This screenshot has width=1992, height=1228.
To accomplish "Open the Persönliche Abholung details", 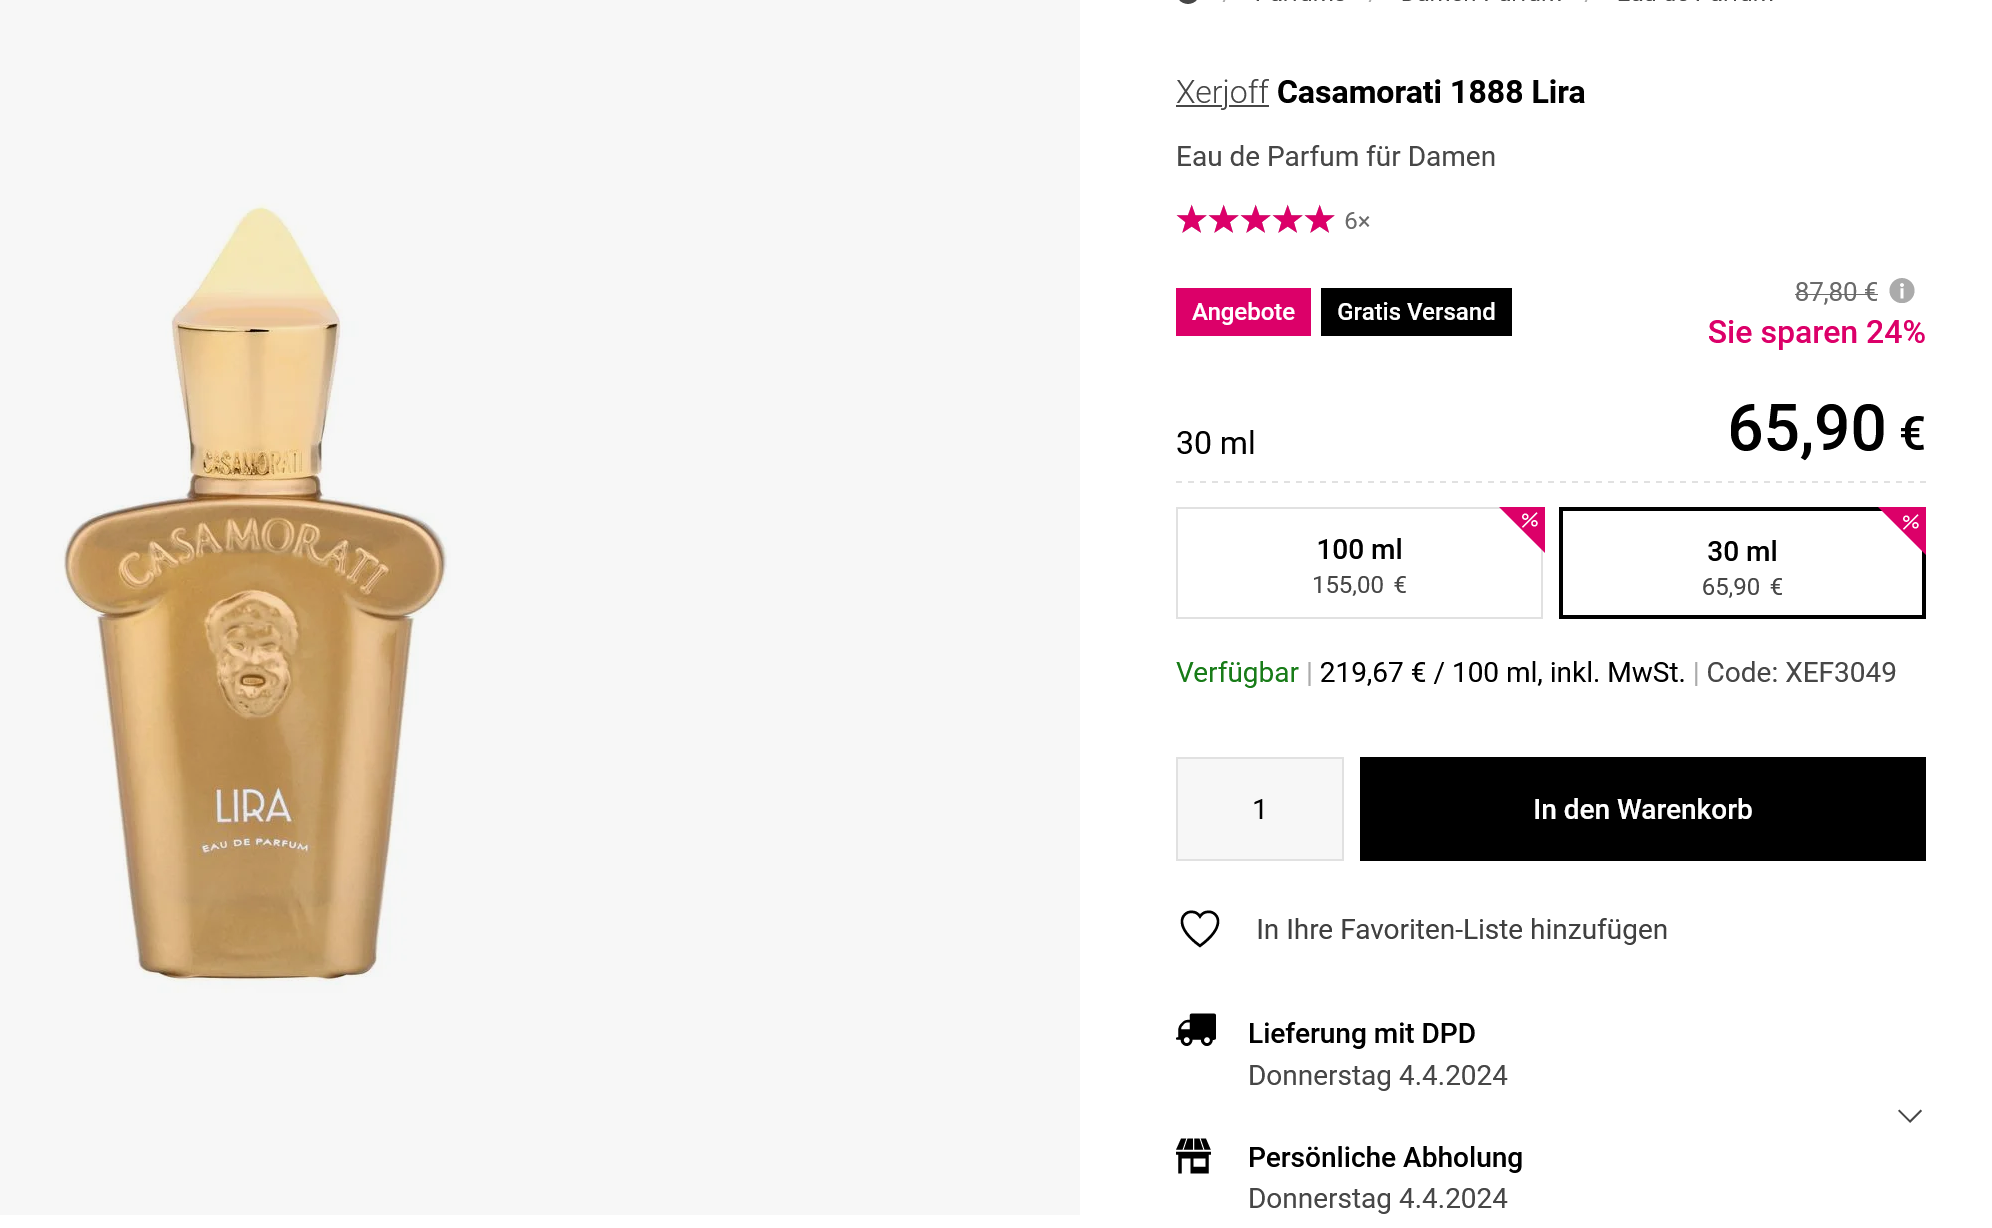I will (x=1385, y=1157).
